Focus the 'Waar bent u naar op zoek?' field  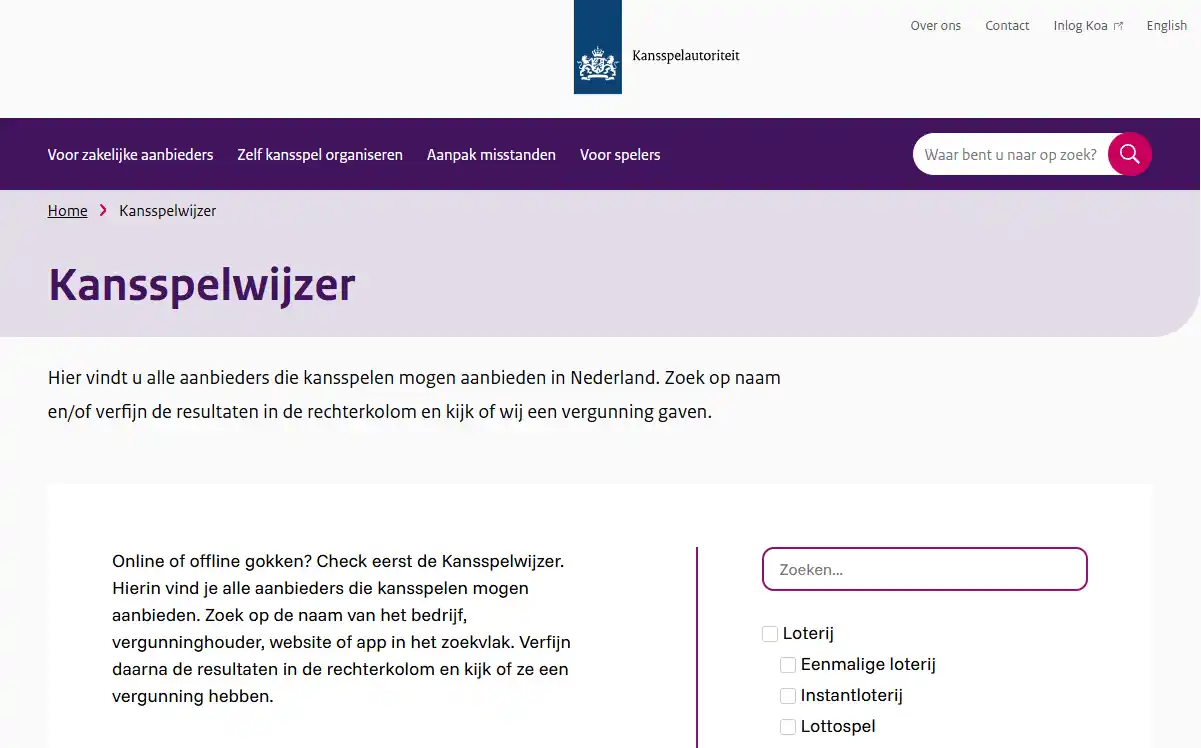[1010, 154]
